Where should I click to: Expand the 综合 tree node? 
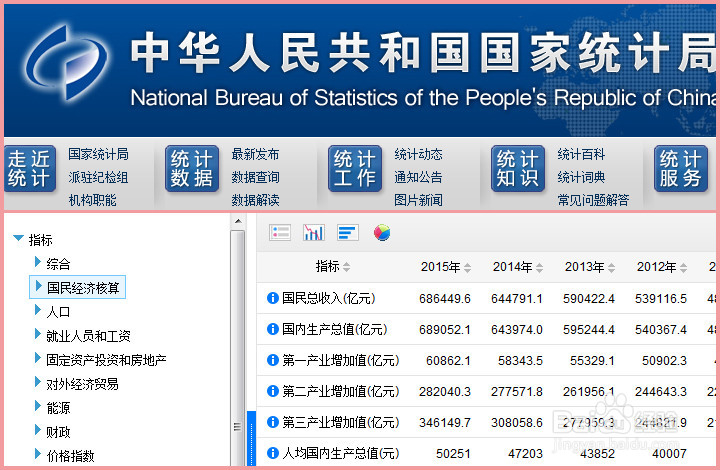[38, 262]
